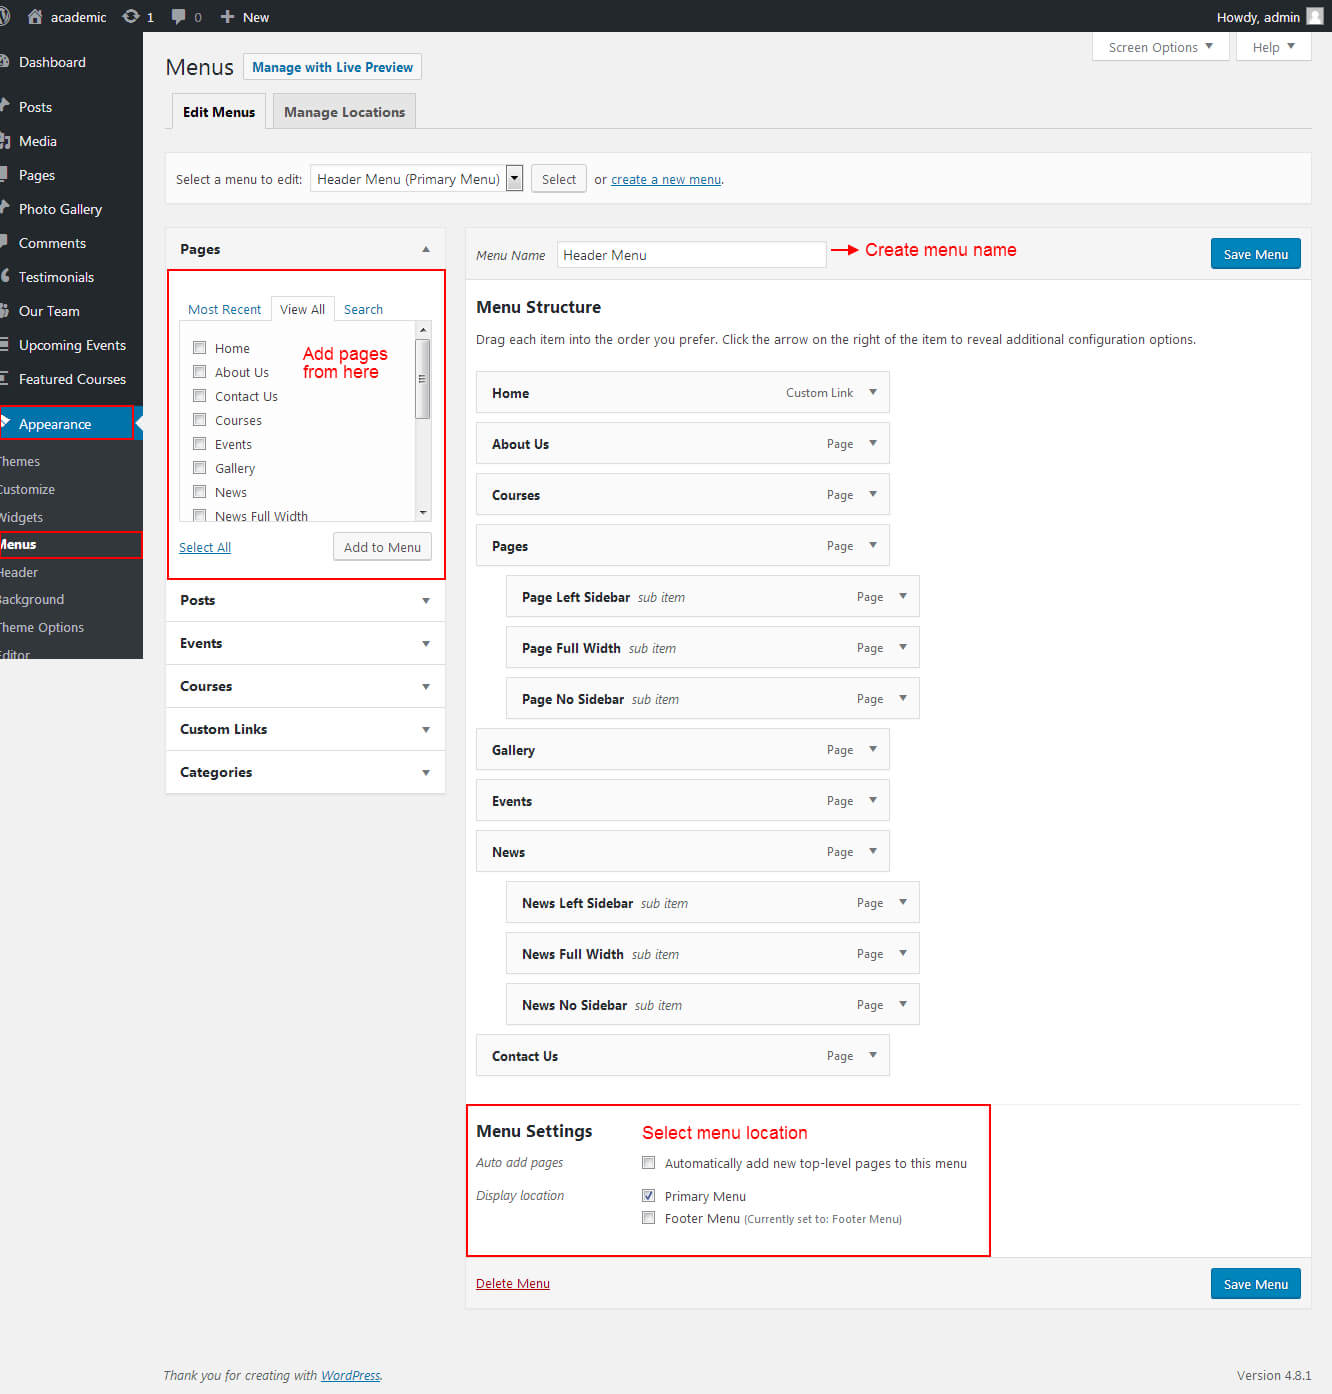Collapse the Pages panel

tap(426, 249)
